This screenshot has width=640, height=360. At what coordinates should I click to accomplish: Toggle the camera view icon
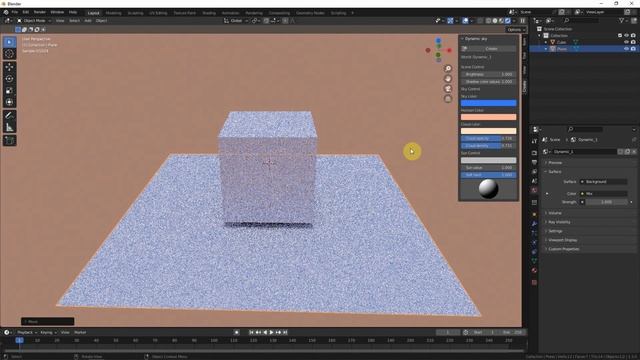click(x=448, y=89)
